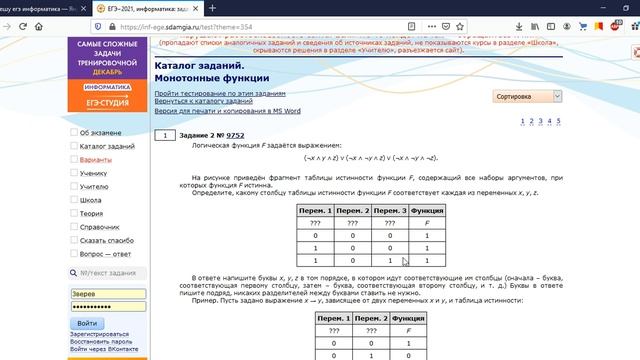This screenshot has width=640, height=360.
Task: Tick the Каталог заданий checkbox
Action: (x=74, y=146)
